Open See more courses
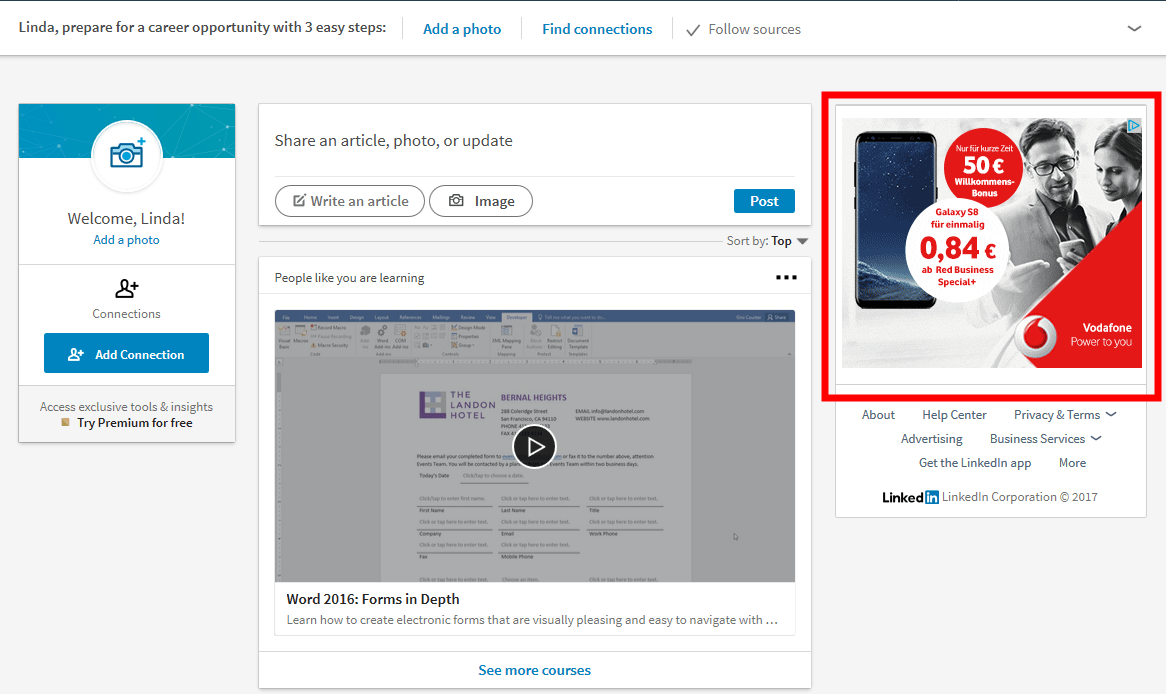Screen dimensions: 1166x694 tap(534, 669)
